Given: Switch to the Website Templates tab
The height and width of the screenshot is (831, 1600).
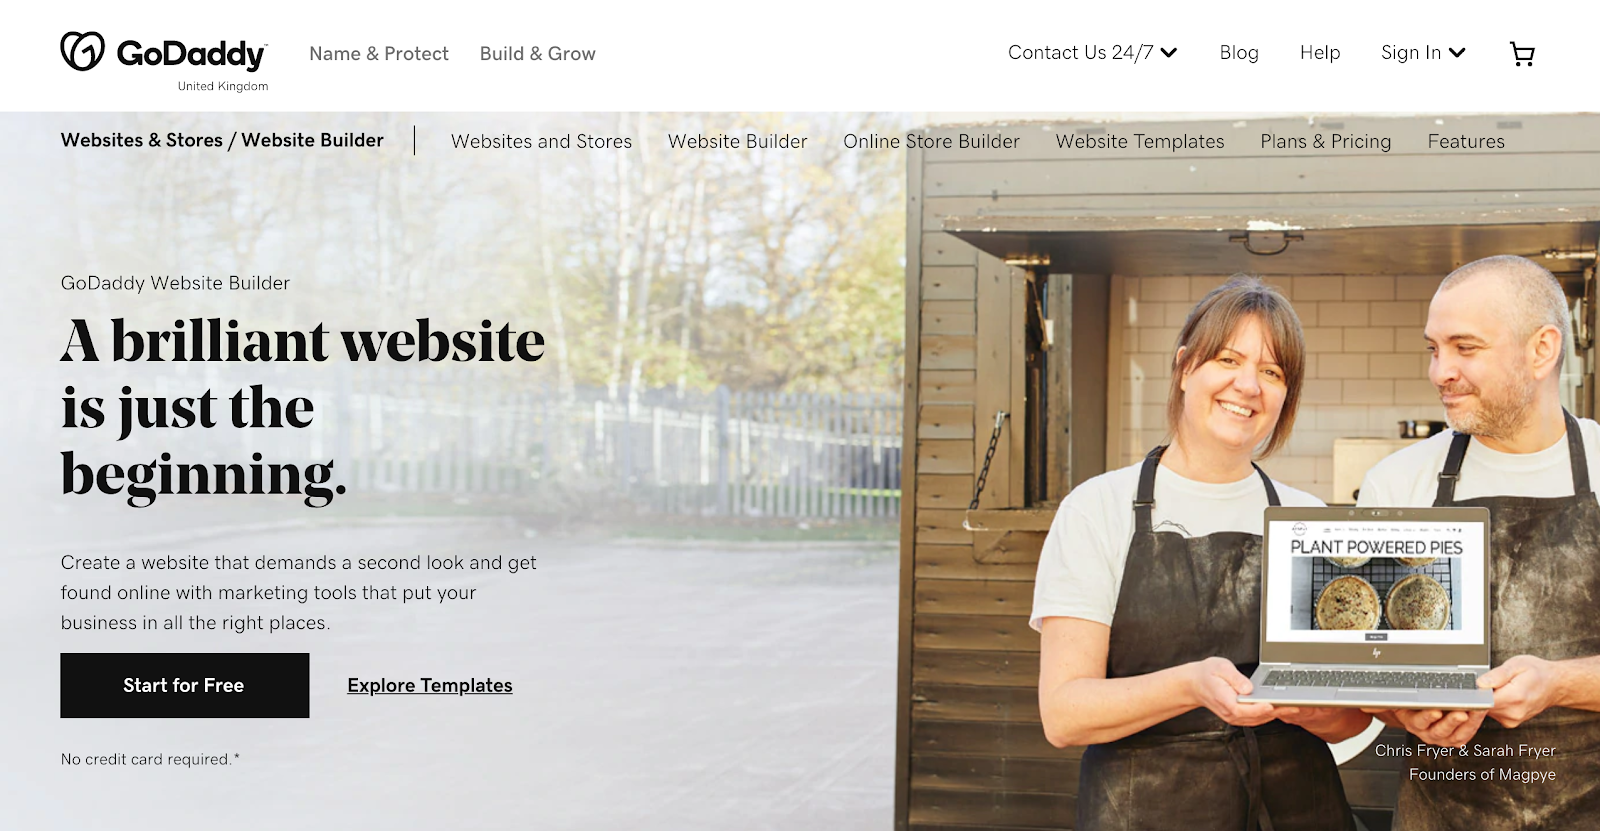Looking at the screenshot, I should click(1140, 141).
